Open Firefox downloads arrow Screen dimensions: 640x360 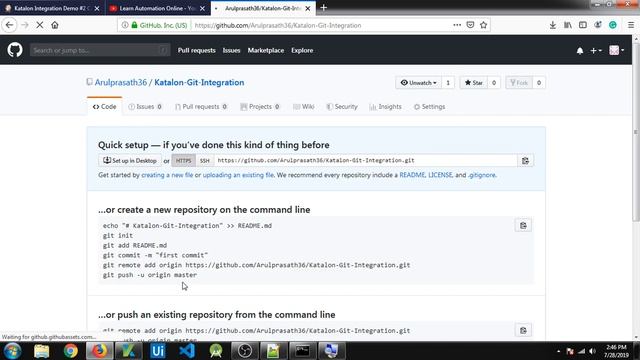(553, 25)
